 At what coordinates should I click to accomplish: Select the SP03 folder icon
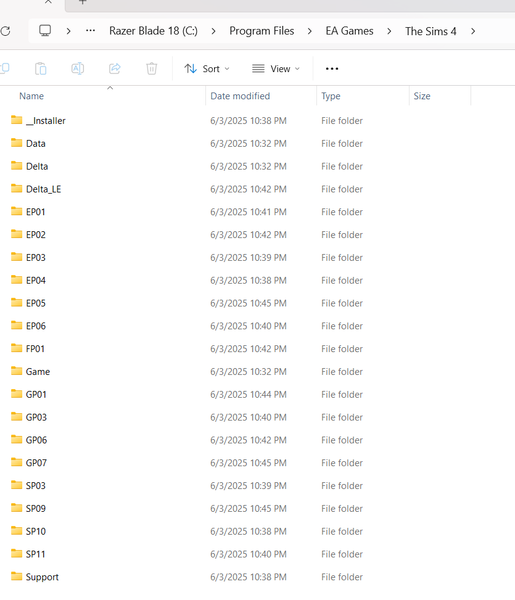pyautogui.click(x=16, y=485)
